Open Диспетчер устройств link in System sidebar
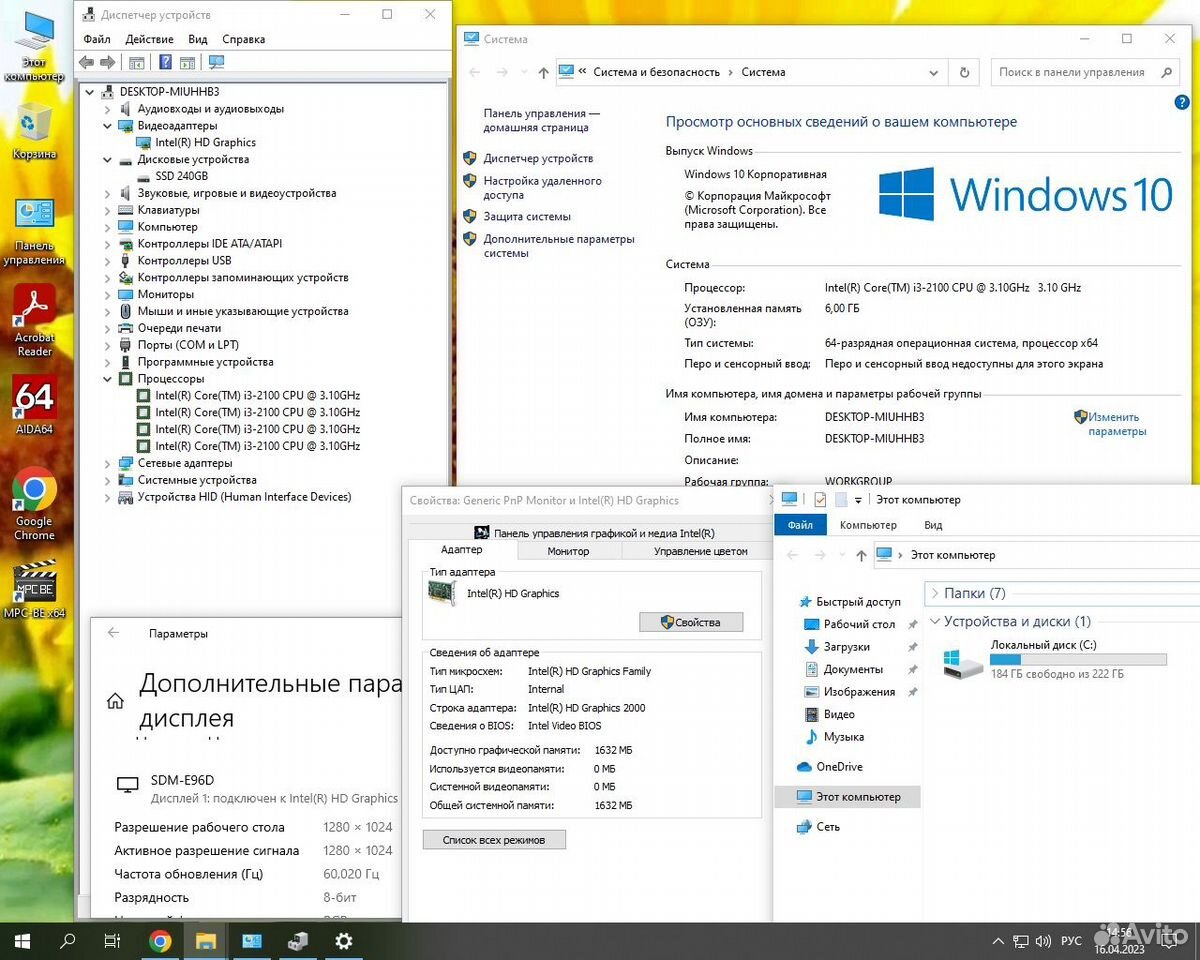This screenshot has width=1200, height=960. (538, 158)
